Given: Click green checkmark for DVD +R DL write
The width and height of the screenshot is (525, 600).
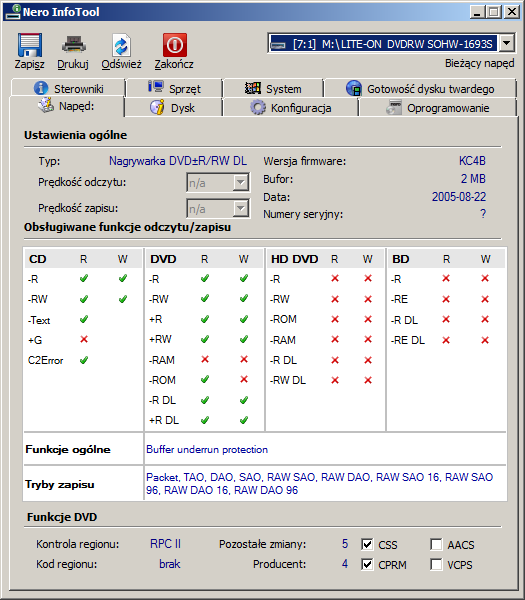Looking at the screenshot, I should 244,420.
